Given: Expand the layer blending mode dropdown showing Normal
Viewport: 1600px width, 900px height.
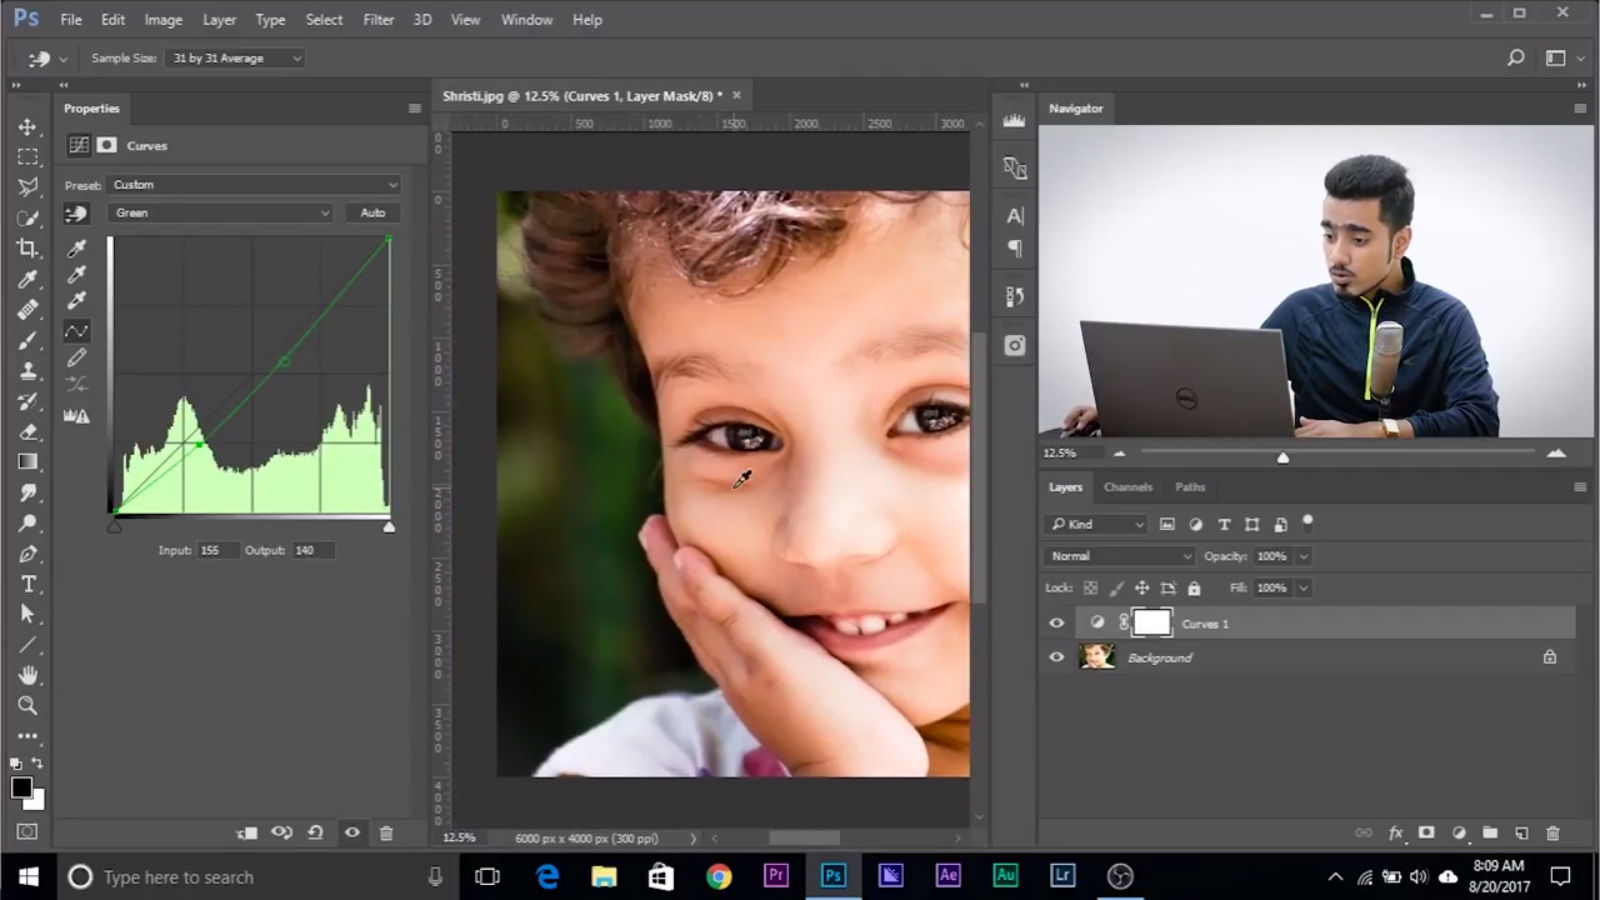Looking at the screenshot, I should pyautogui.click(x=1117, y=556).
